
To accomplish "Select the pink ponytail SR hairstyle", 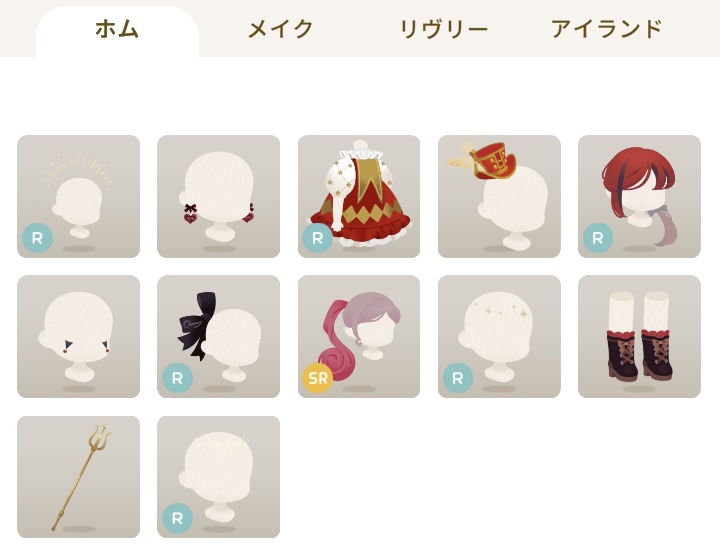I will [x=359, y=337].
